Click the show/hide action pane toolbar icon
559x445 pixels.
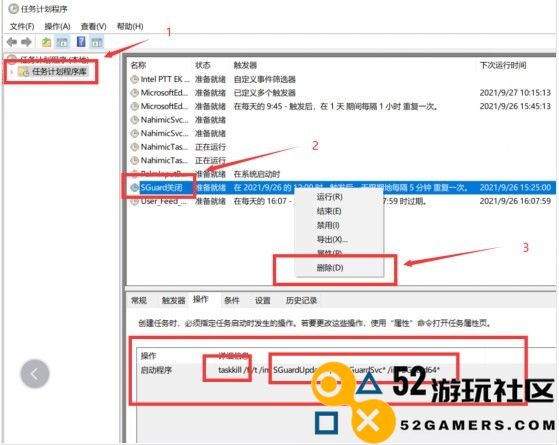(97, 42)
